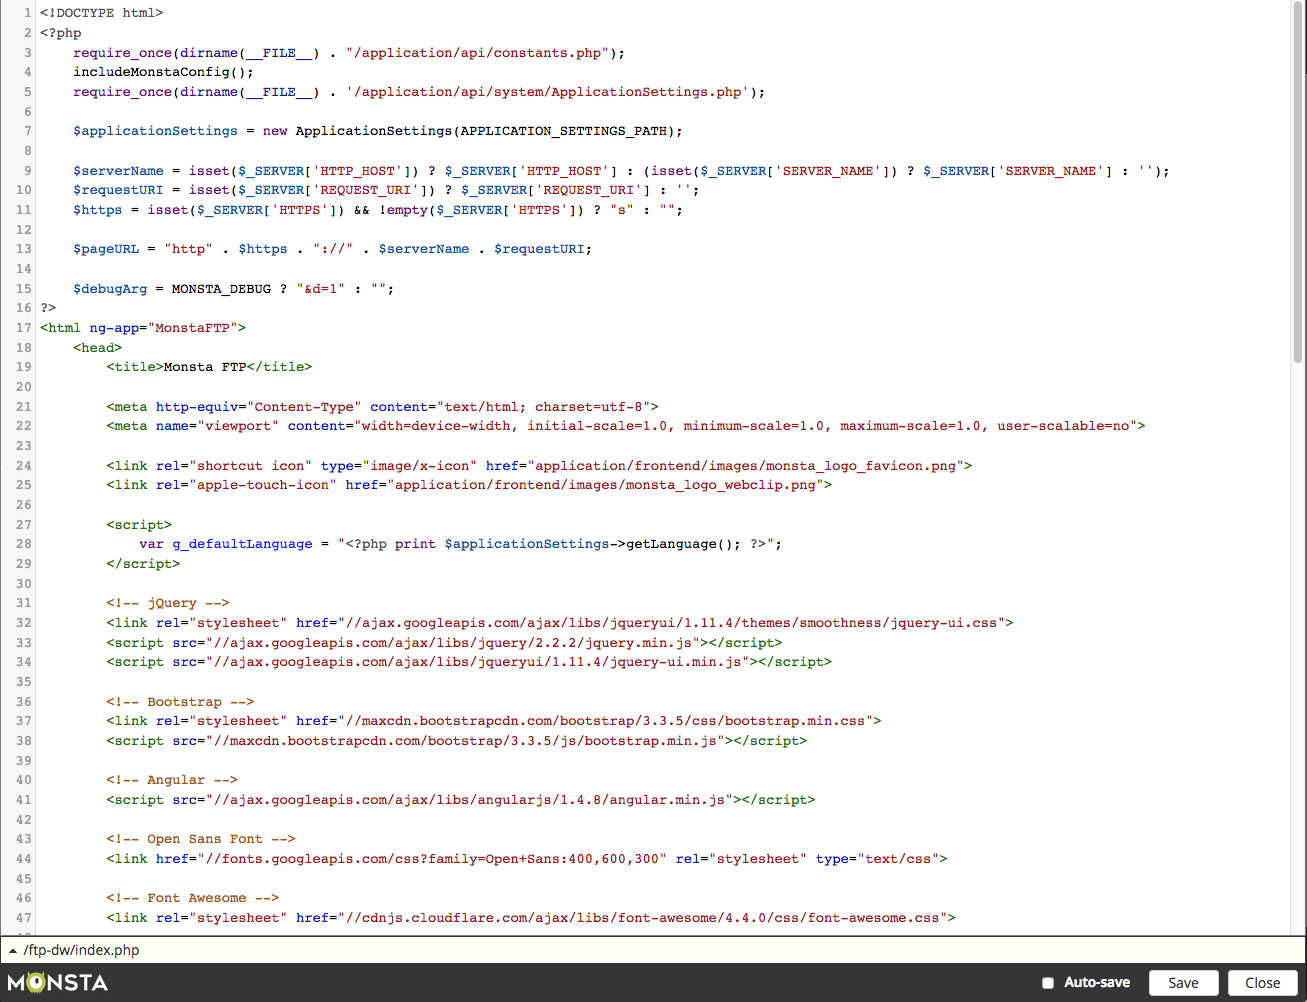Click the <!-- jQuery --> comment

pyautogui.click(x=168, y=603)
